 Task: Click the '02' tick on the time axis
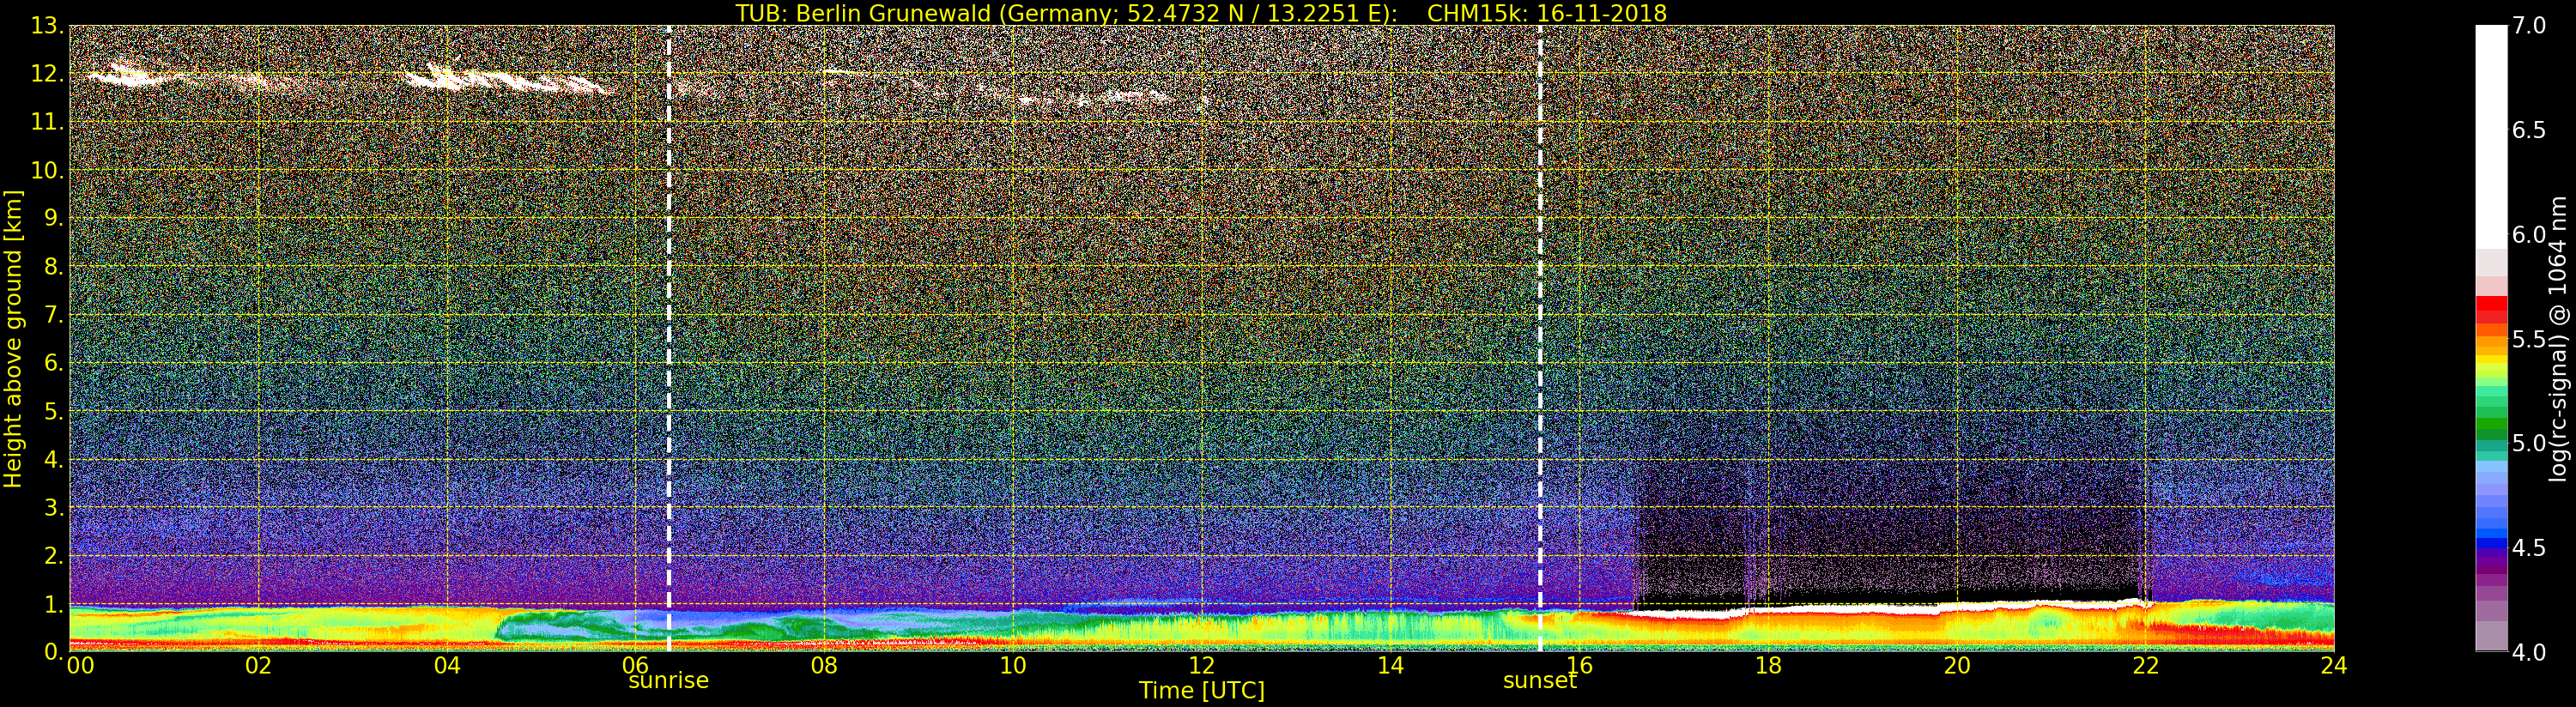pyautogui.click(x=259, y=665)
